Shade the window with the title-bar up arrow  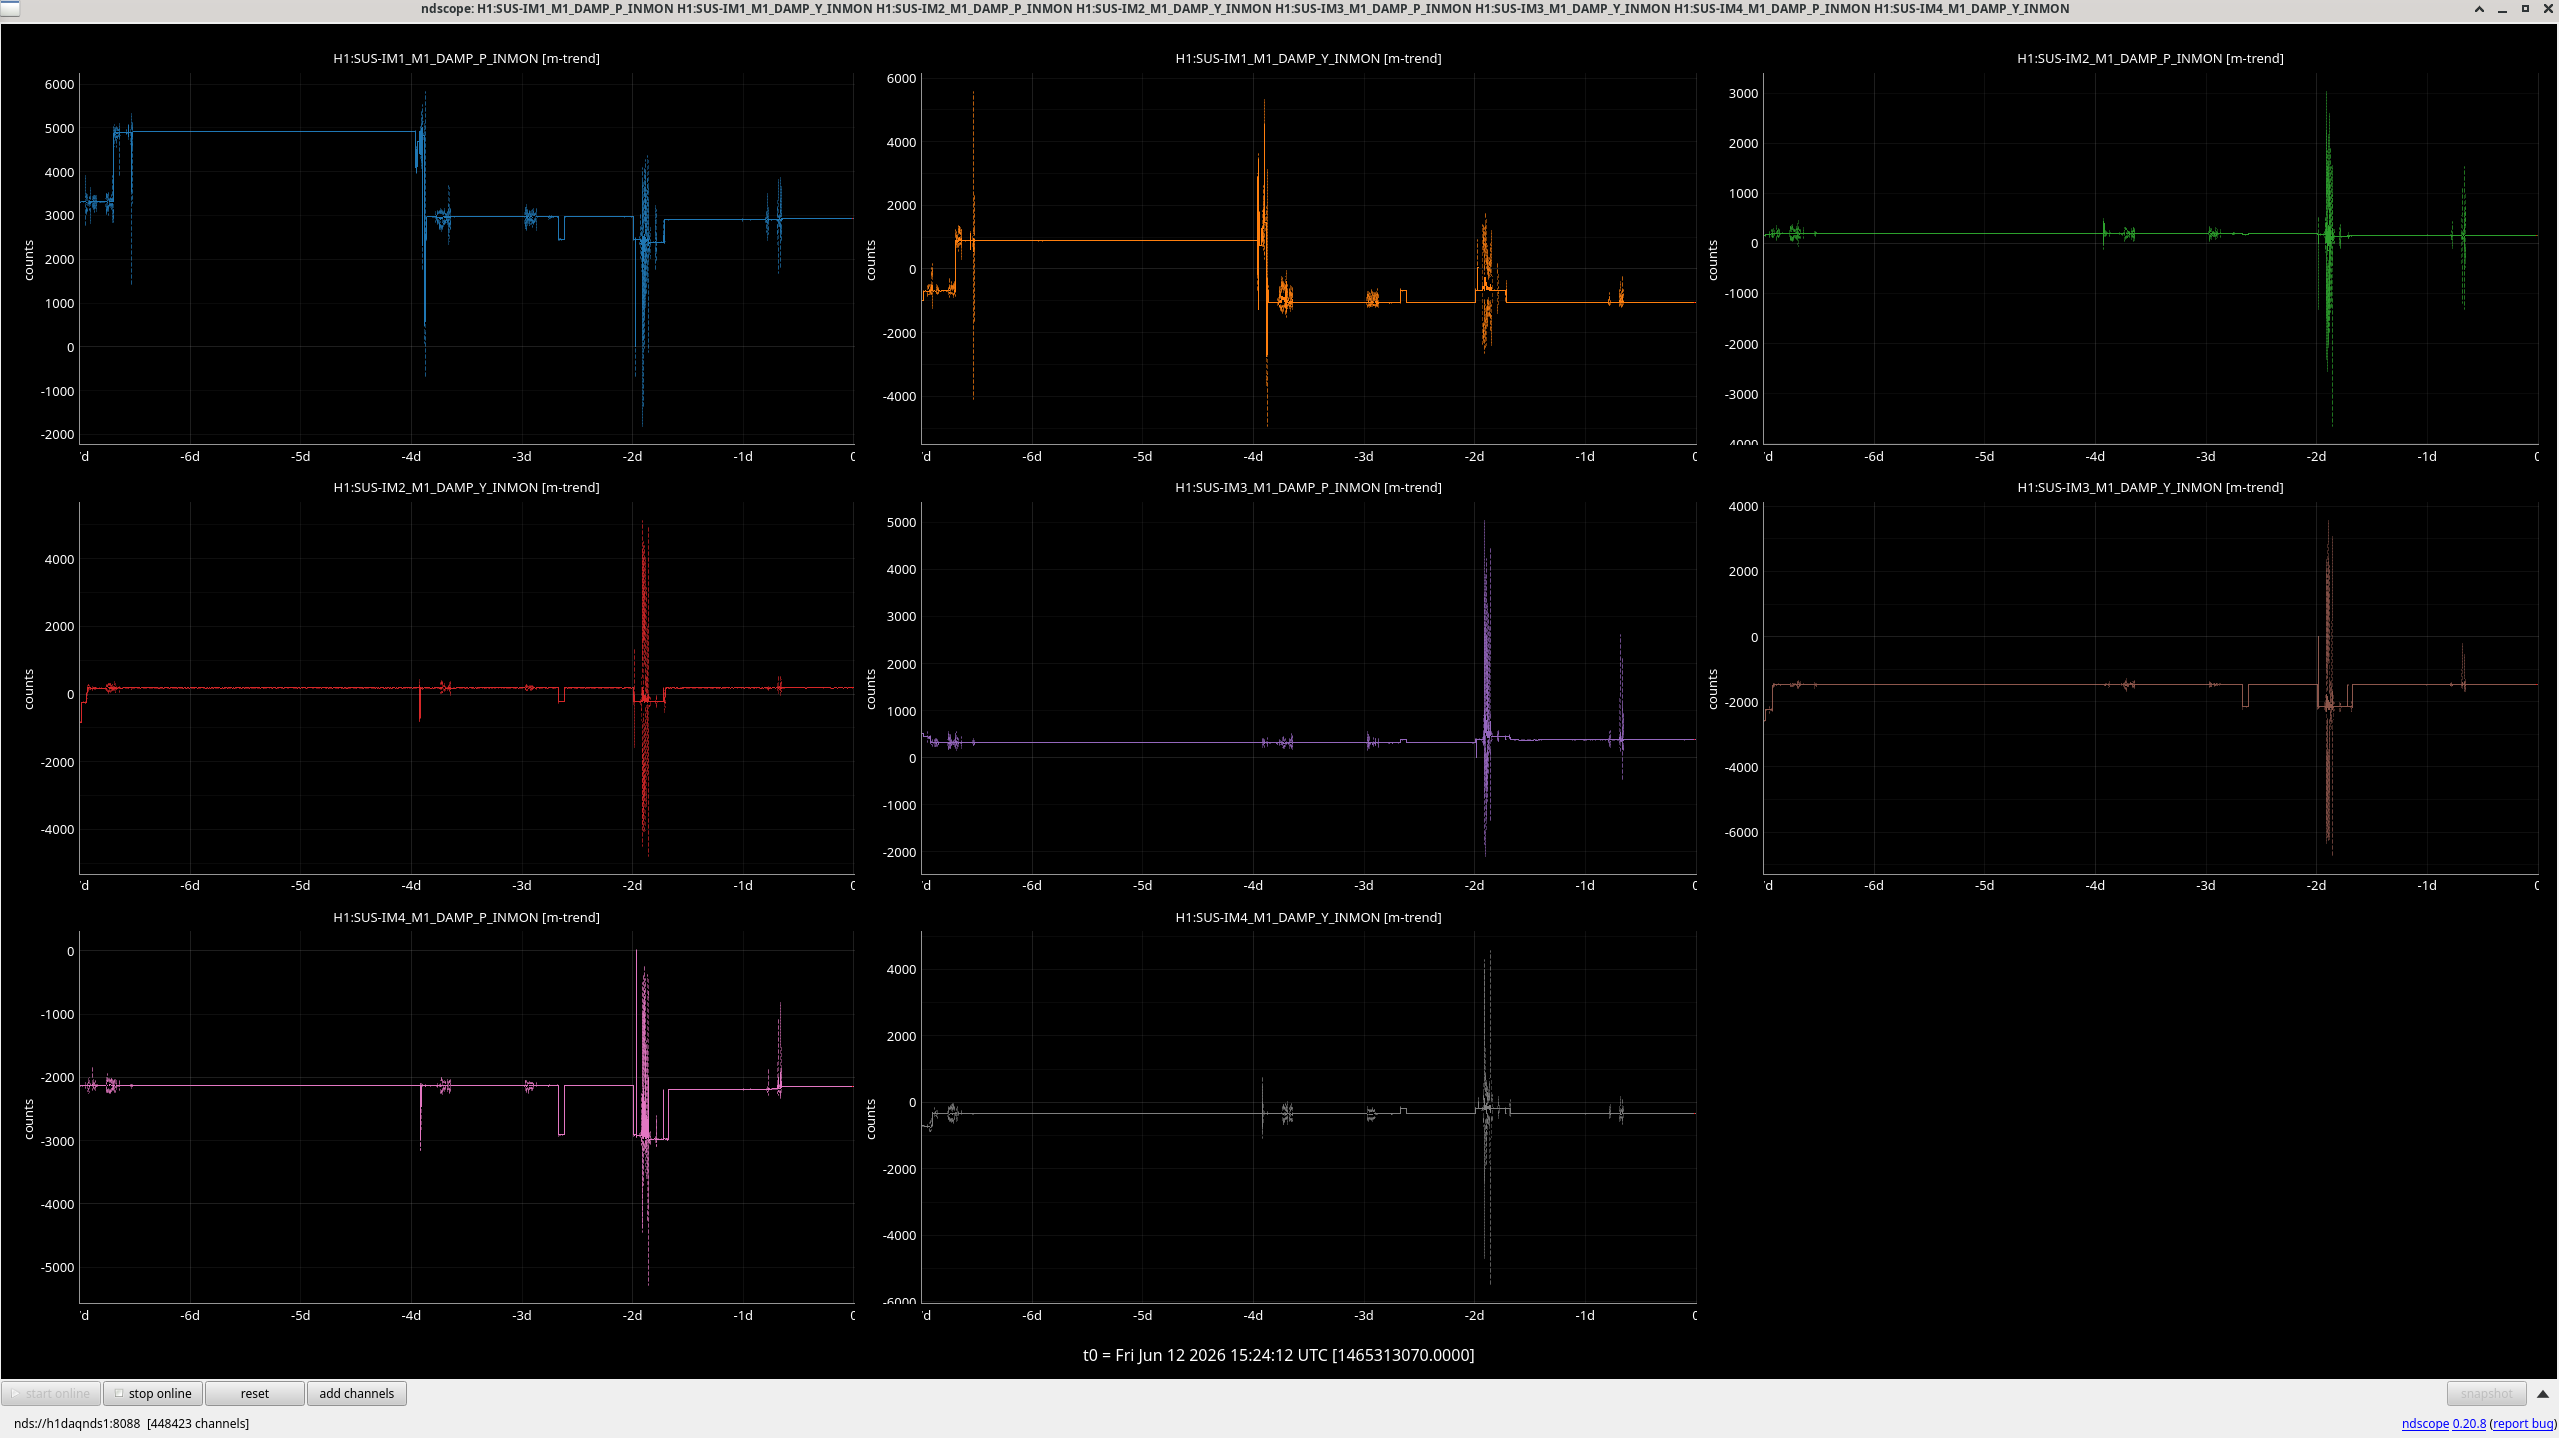(2479, 9)
